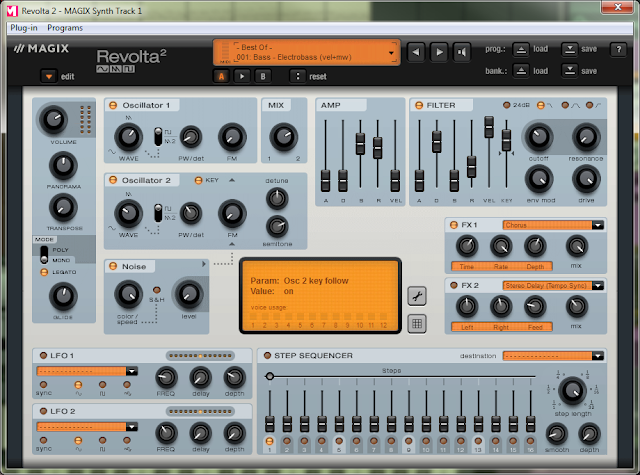This screenshot has width=640, height=475.
Task: Open the wrench settings icon
Action: [417, 296]
